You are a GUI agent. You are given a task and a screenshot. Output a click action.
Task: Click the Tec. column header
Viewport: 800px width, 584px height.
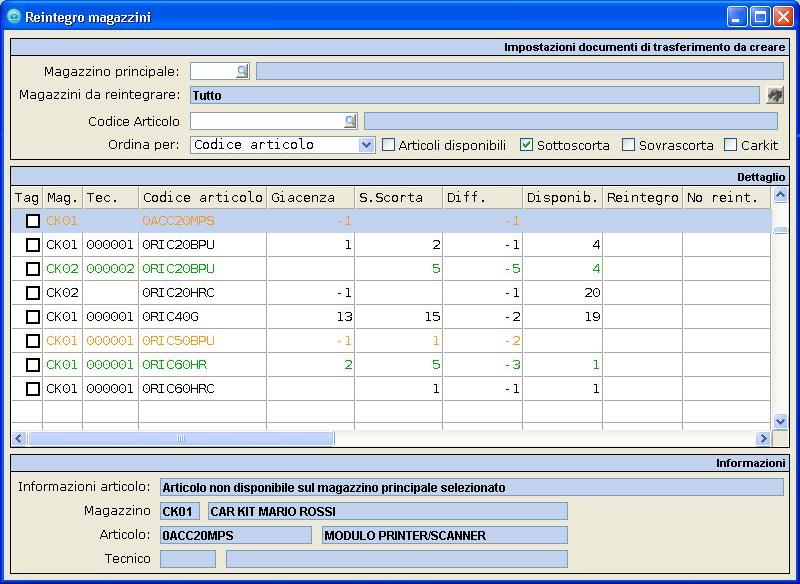click(x=111, y=197)
